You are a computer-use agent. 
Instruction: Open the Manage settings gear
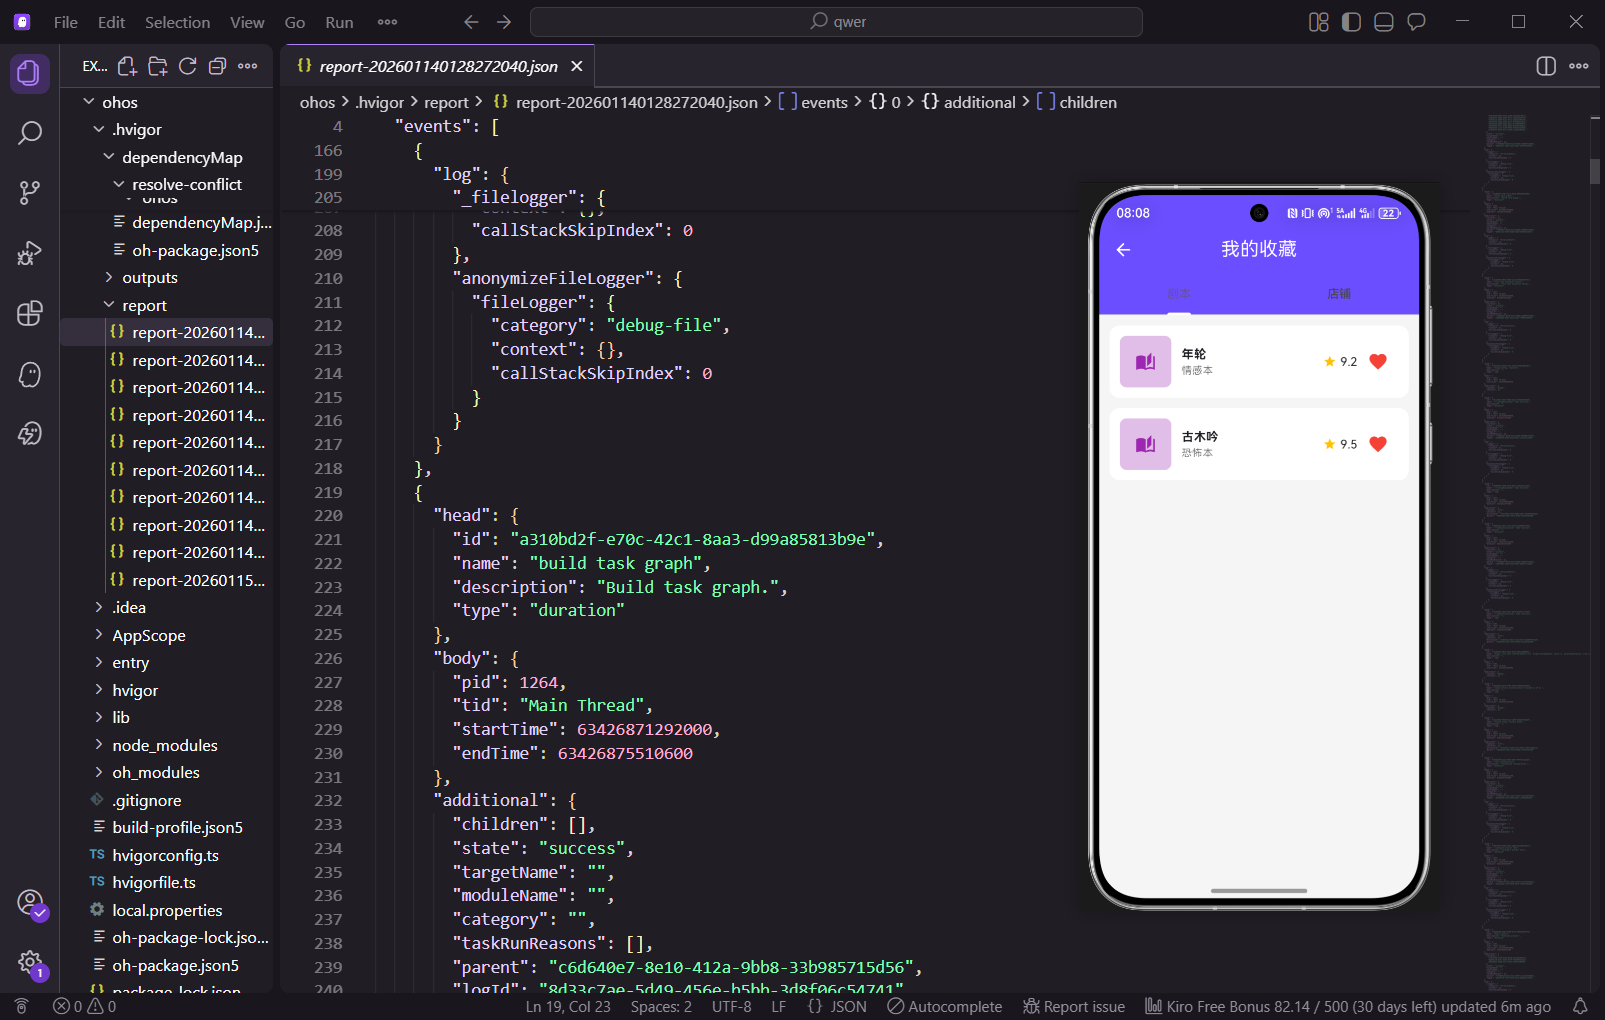pyautogui.click(x=31, y=964)
